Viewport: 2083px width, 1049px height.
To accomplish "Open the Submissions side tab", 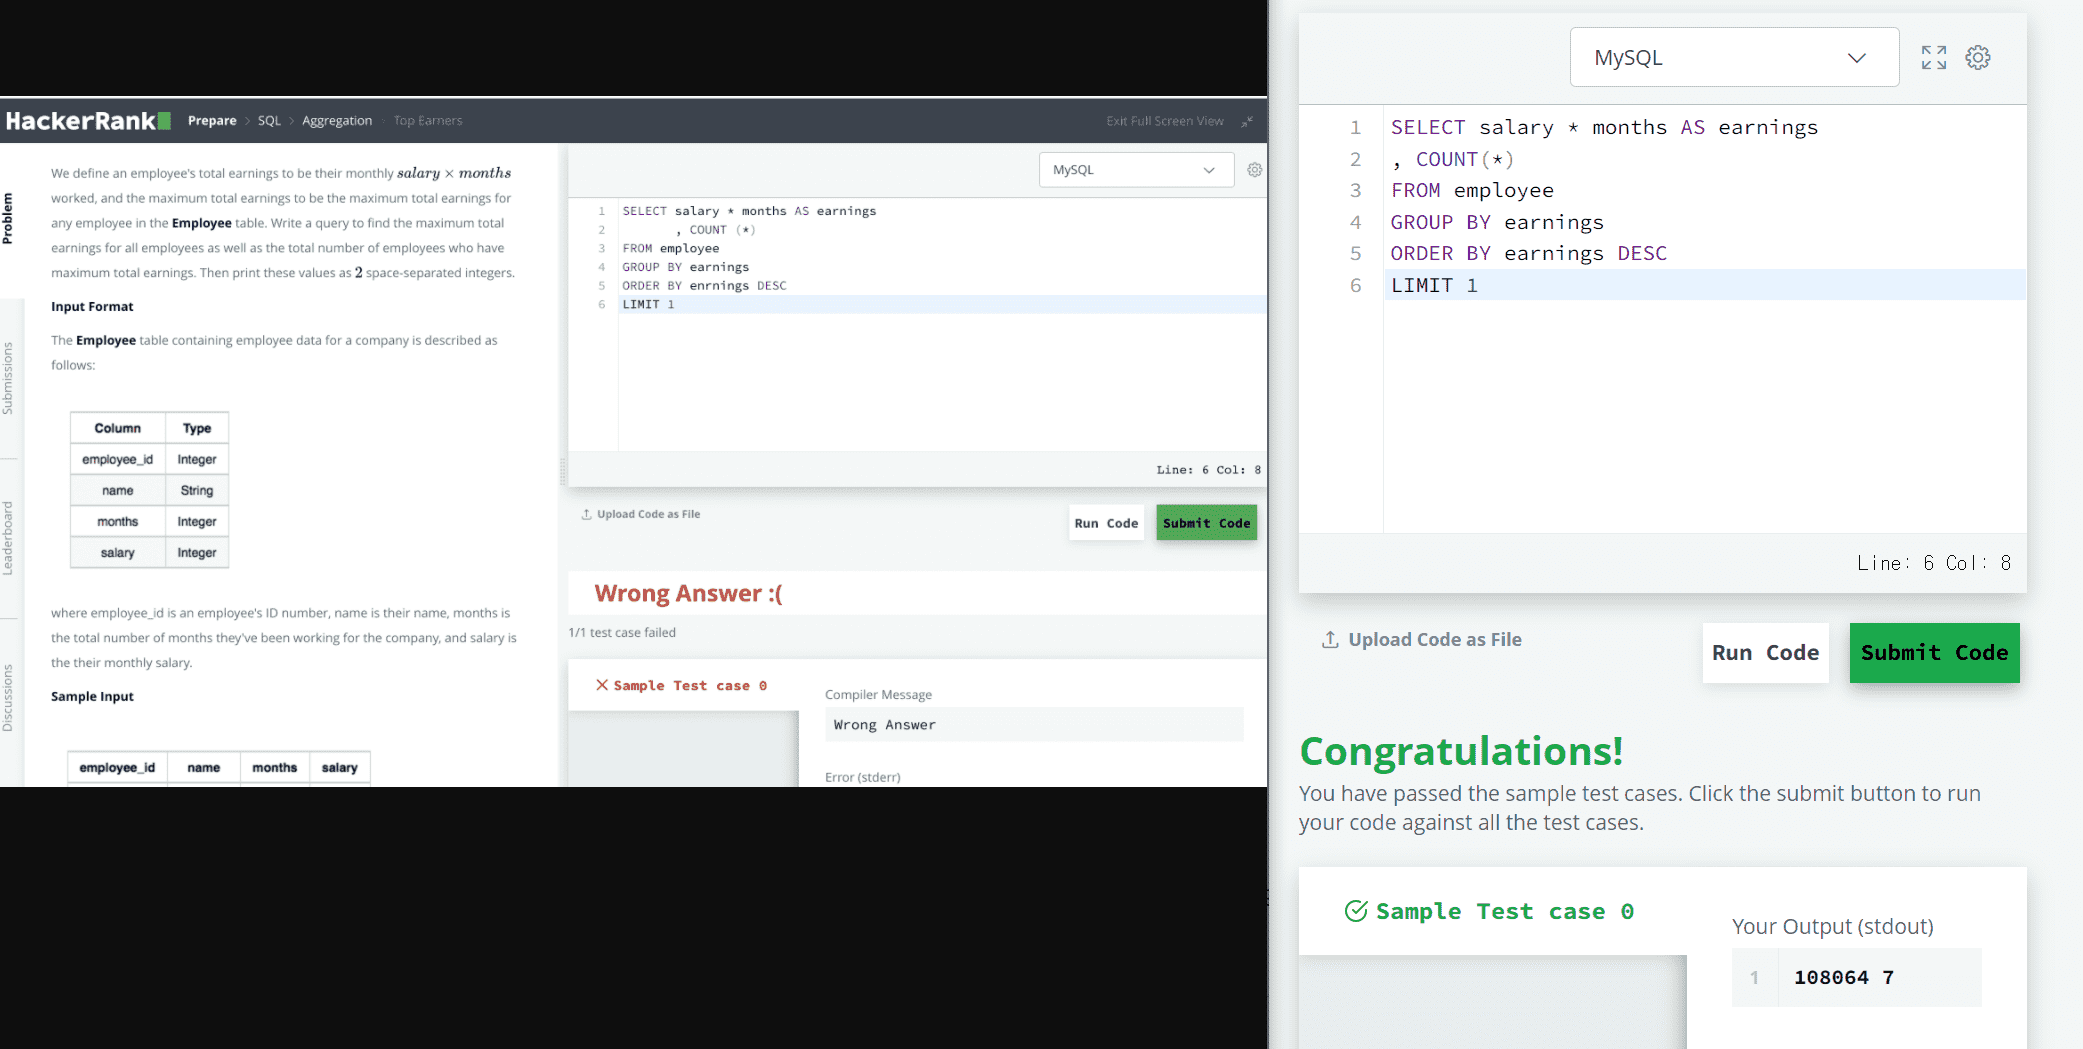I will pos(8,378).
